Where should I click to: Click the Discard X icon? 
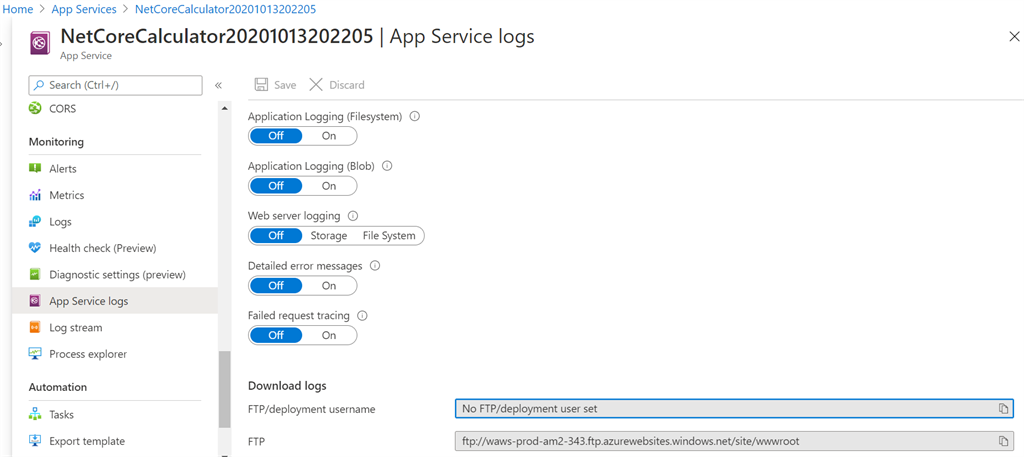coord(316,85)
